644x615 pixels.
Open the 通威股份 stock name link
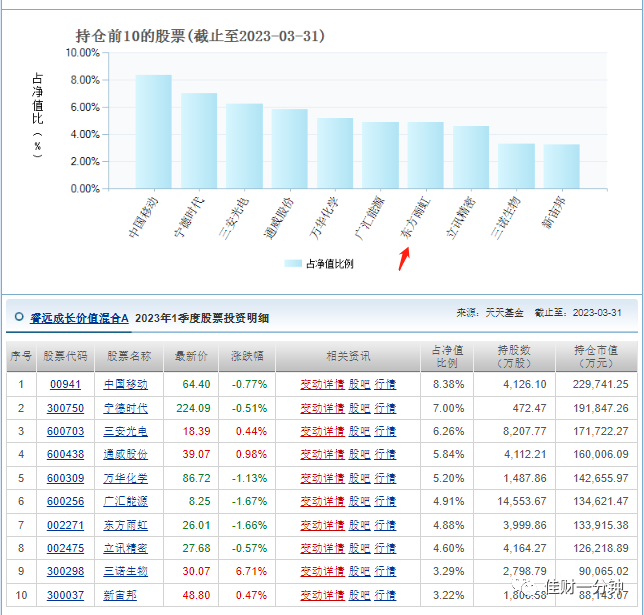[125, 454]
